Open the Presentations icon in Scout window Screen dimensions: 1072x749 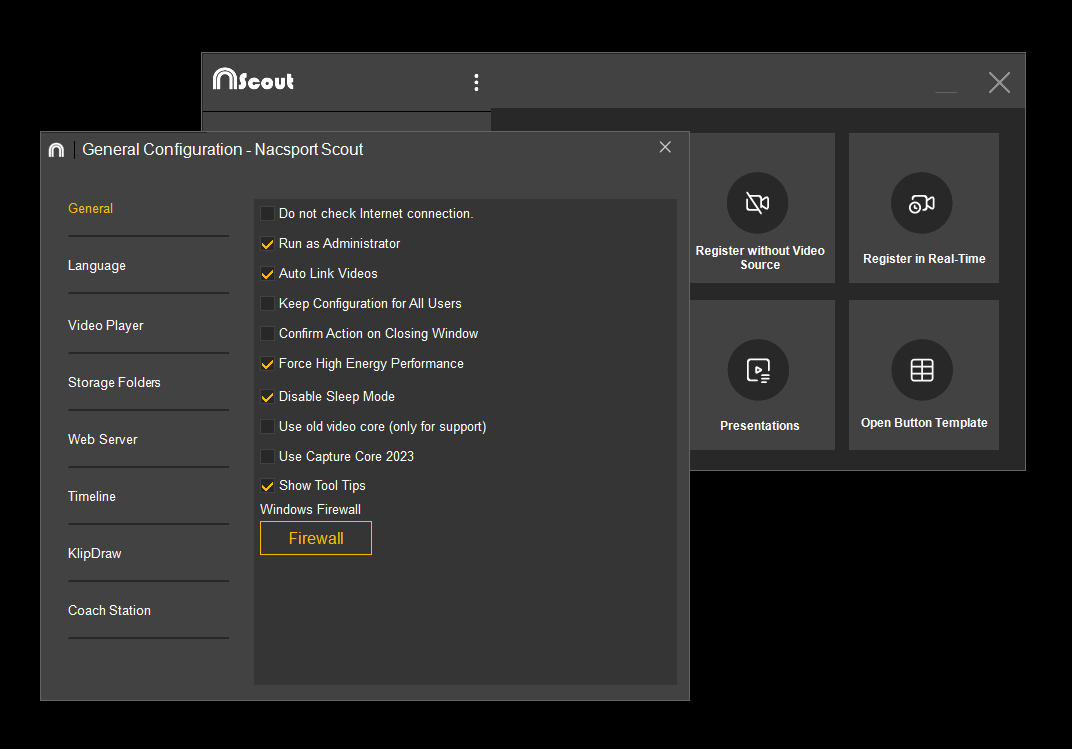pos(758,370)
